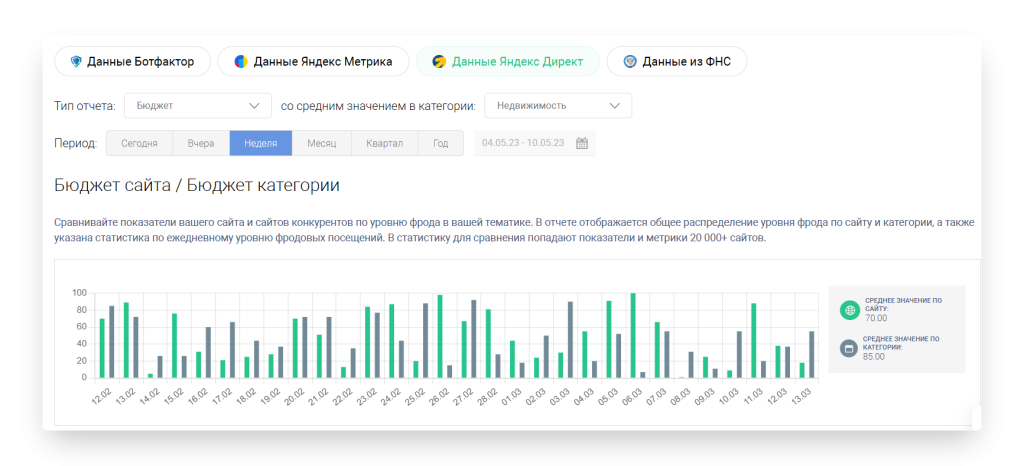Click the tallest green bar at 06.03
Image resolution: width=1024 pixels, height=466 pixels.
pos(632,335)
